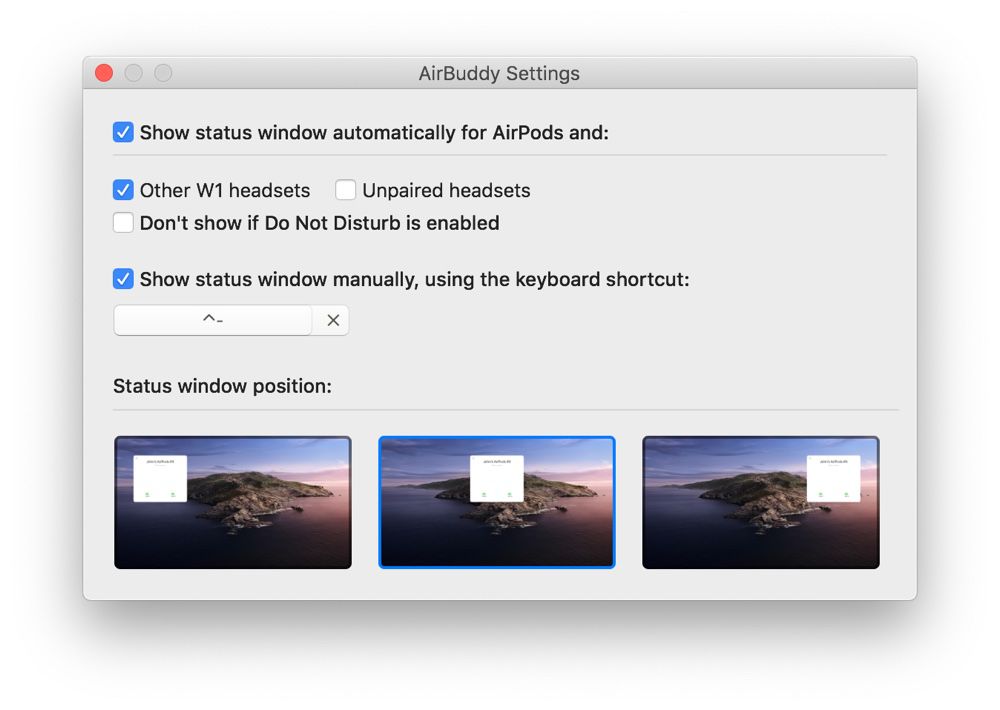Image resolution: width=1000 pixels, height=710 pixels.
Task: Pick right status window position thumbnail
Action: tap(761, 502)
